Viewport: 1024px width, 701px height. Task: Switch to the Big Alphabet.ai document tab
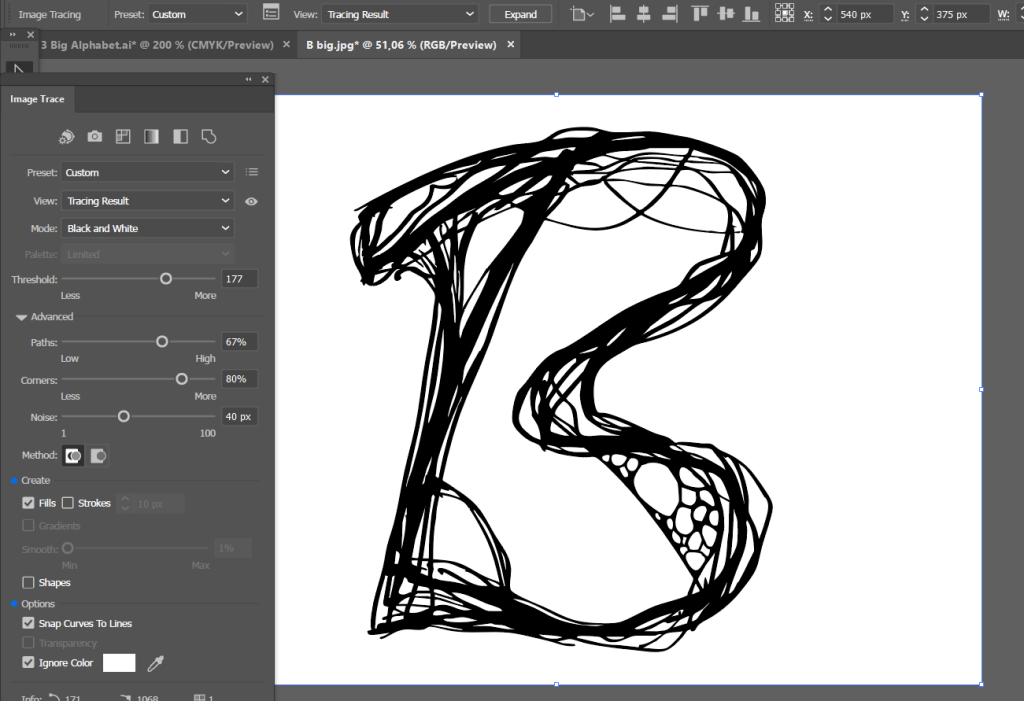(155, 45)
